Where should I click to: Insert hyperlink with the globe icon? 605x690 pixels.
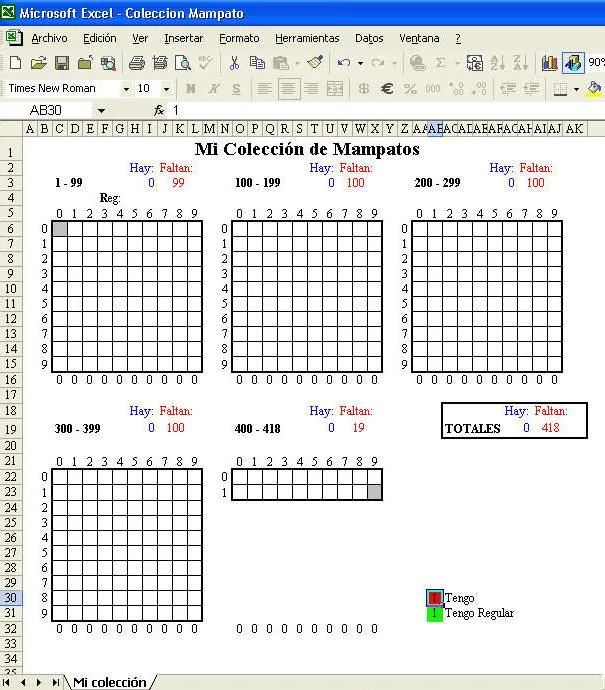pyautogui.click(x=417, y=63)
